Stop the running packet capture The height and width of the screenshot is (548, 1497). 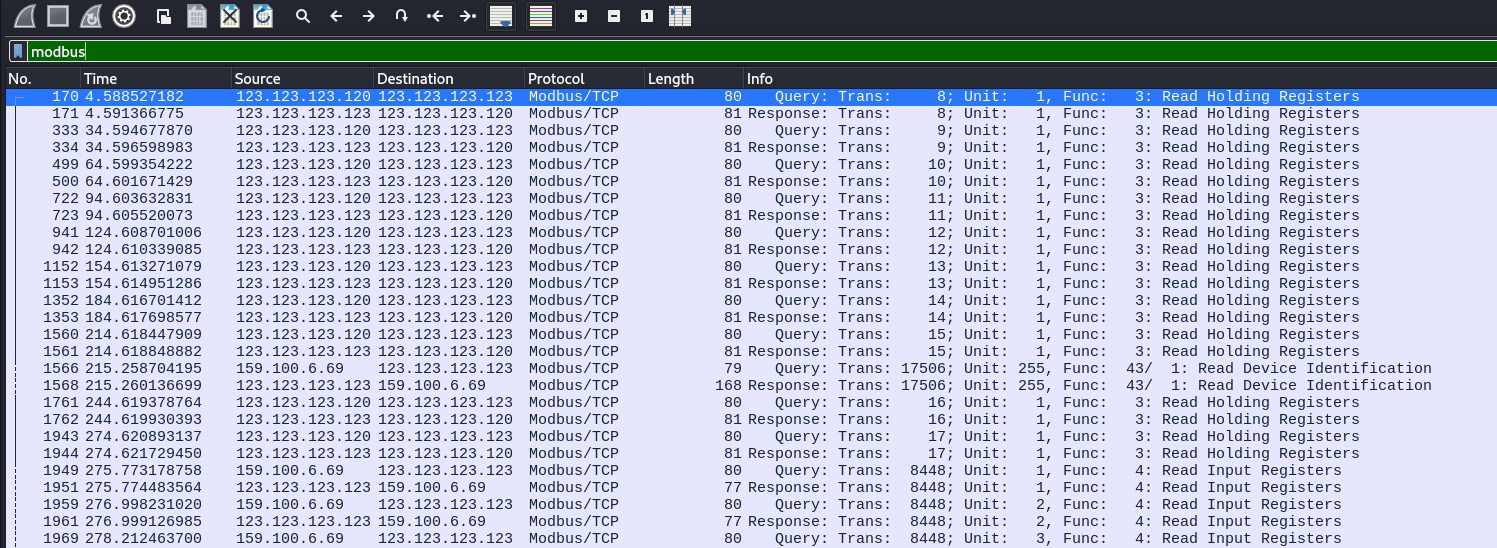point(58,16)
